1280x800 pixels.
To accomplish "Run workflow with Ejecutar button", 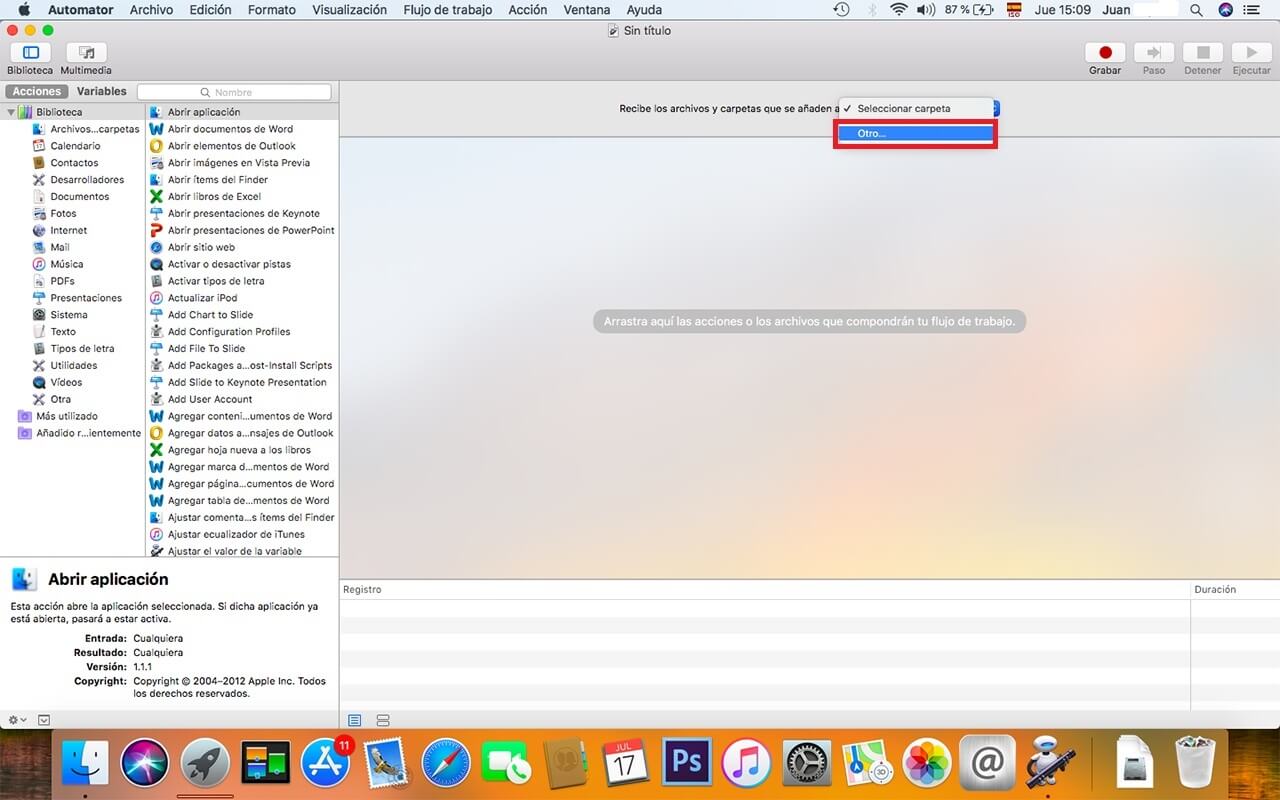I will (x=1251, y=52).
